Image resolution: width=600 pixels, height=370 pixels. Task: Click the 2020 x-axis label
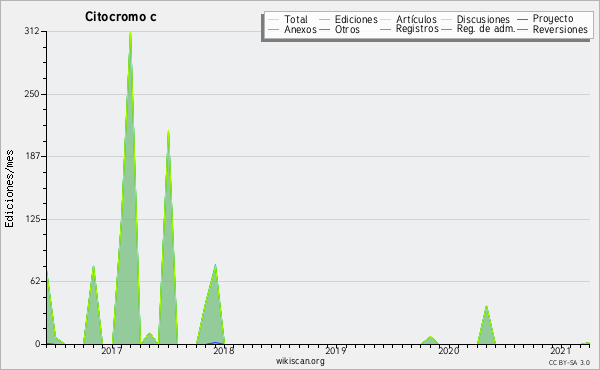[x=448, y=350]
